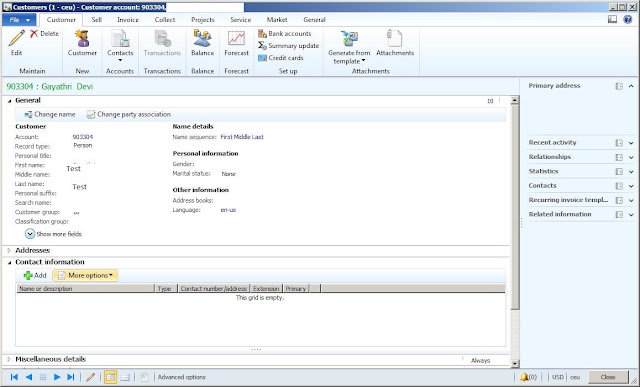Go to next record arrow
The height and width of the screenshot is (387, 640).
(x=57, y=377)
